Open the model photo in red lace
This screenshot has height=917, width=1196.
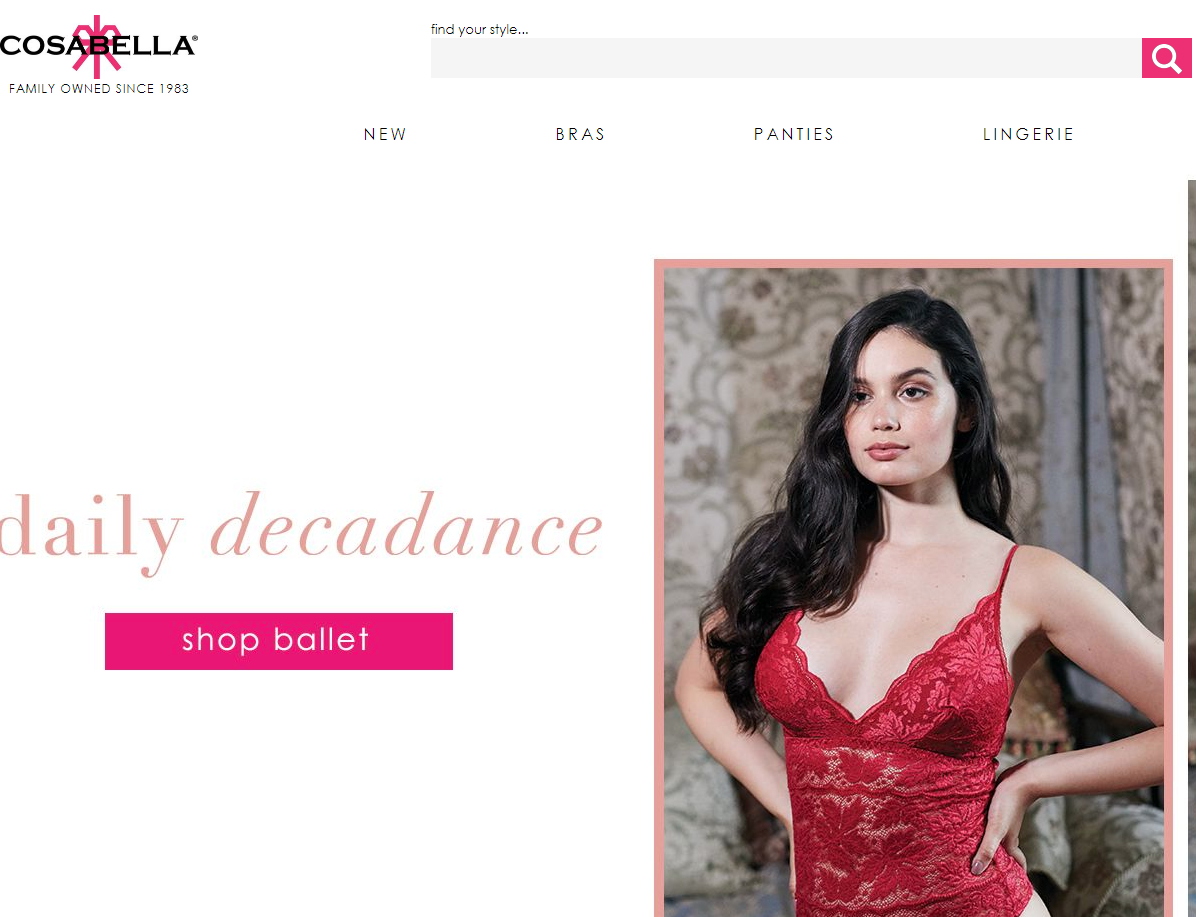(913, 591)
